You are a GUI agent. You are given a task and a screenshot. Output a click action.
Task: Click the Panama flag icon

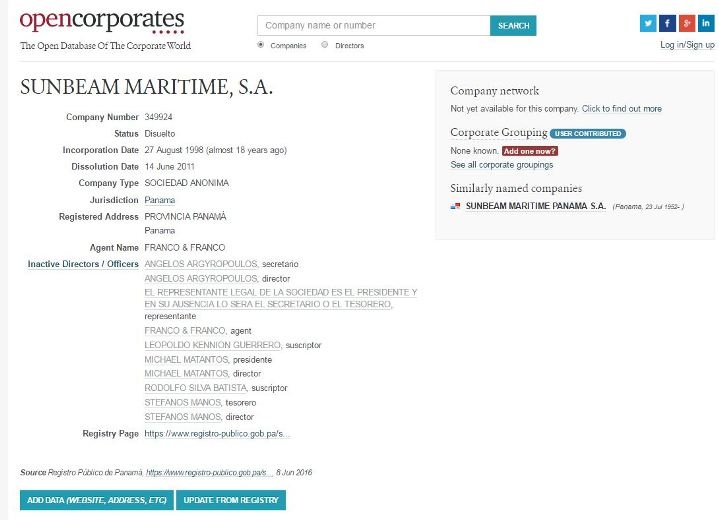tap(456, 206)
